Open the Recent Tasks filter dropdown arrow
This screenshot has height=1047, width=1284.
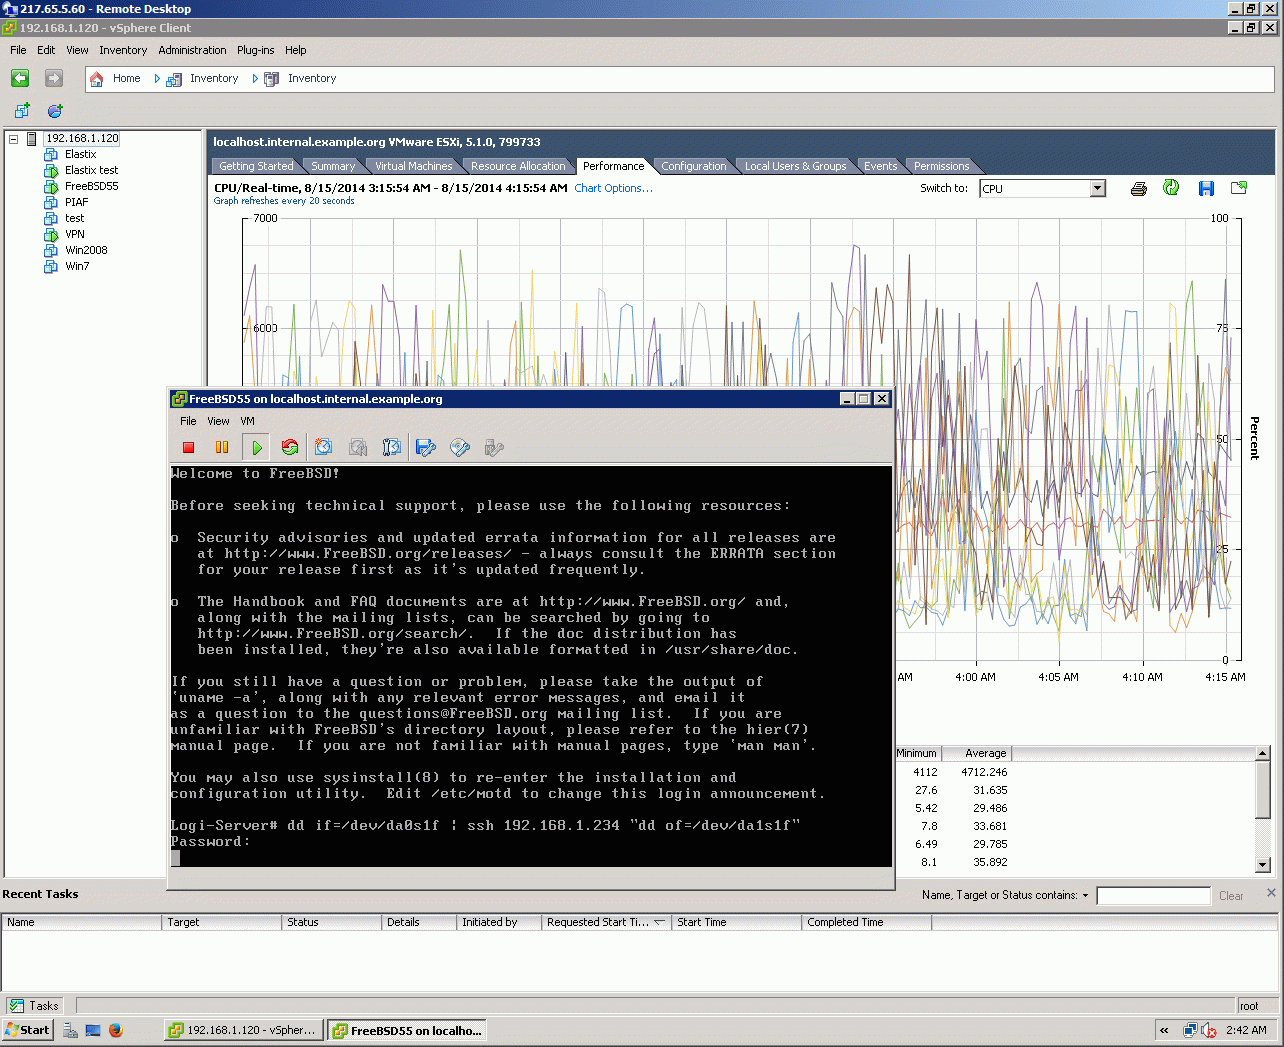tap(1085, 896)
